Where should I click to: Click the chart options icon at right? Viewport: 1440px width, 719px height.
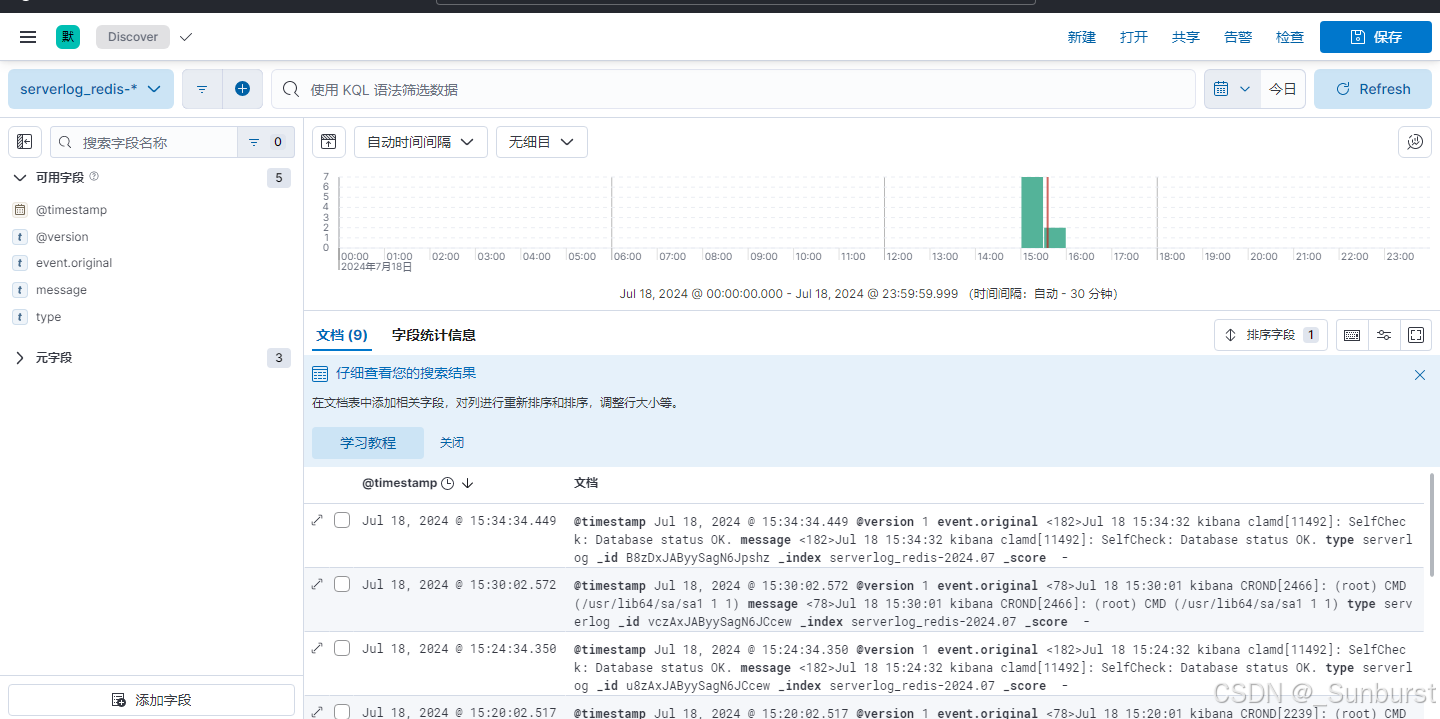coord(1415,142)
